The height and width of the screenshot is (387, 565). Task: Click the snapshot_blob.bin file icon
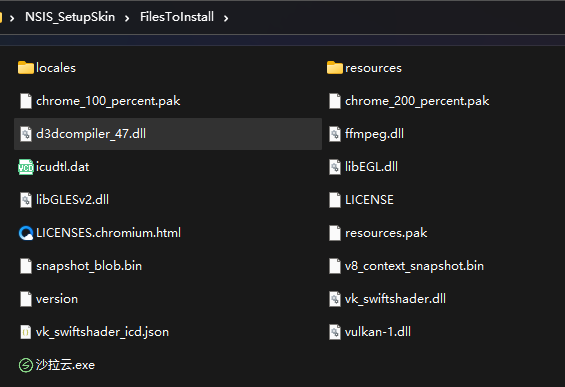26,266
